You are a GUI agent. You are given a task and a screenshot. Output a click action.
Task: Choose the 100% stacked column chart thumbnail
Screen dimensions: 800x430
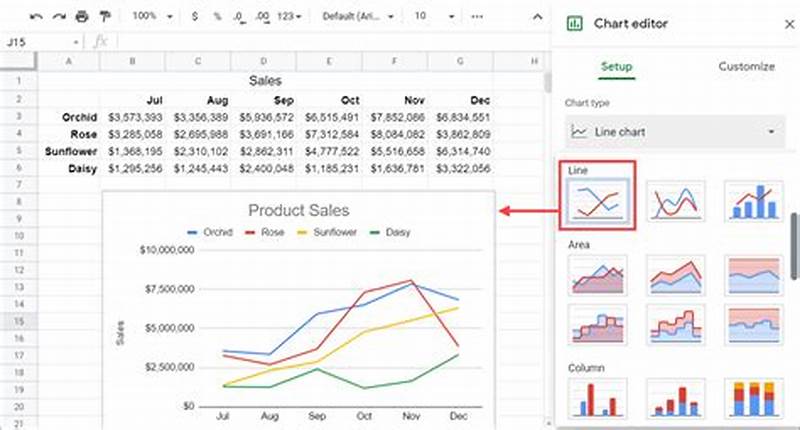[x=754, y=399]
